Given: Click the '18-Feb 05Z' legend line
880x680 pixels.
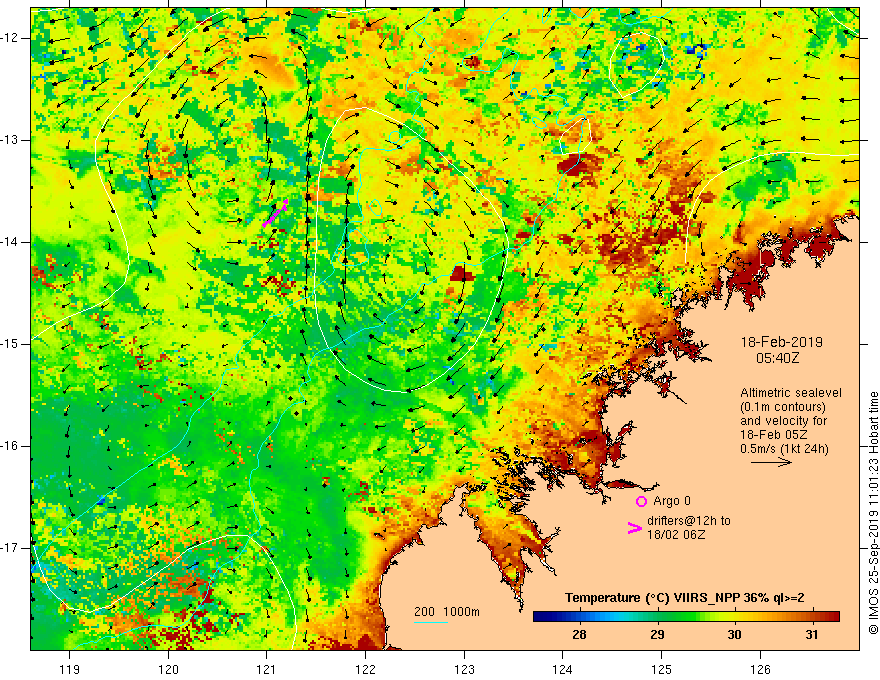Looking at the screenshot, I should (x=772, y=435).
